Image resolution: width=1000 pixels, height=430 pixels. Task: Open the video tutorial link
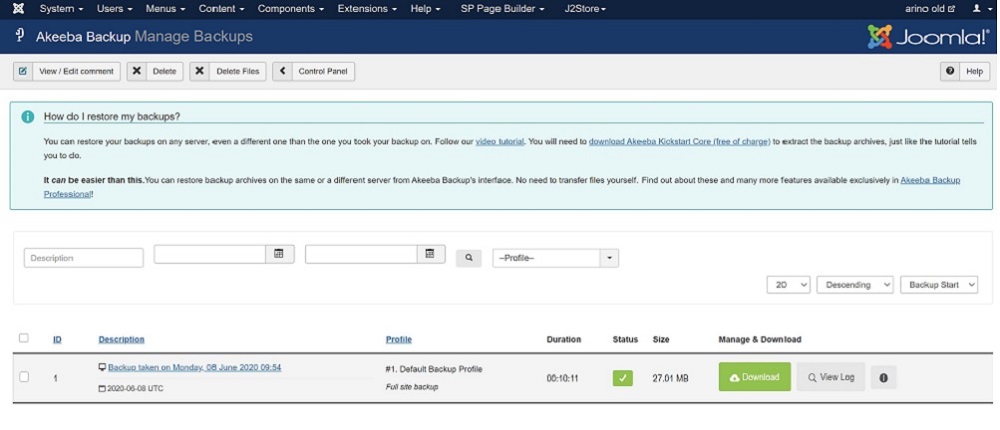(x=500, y=141)
